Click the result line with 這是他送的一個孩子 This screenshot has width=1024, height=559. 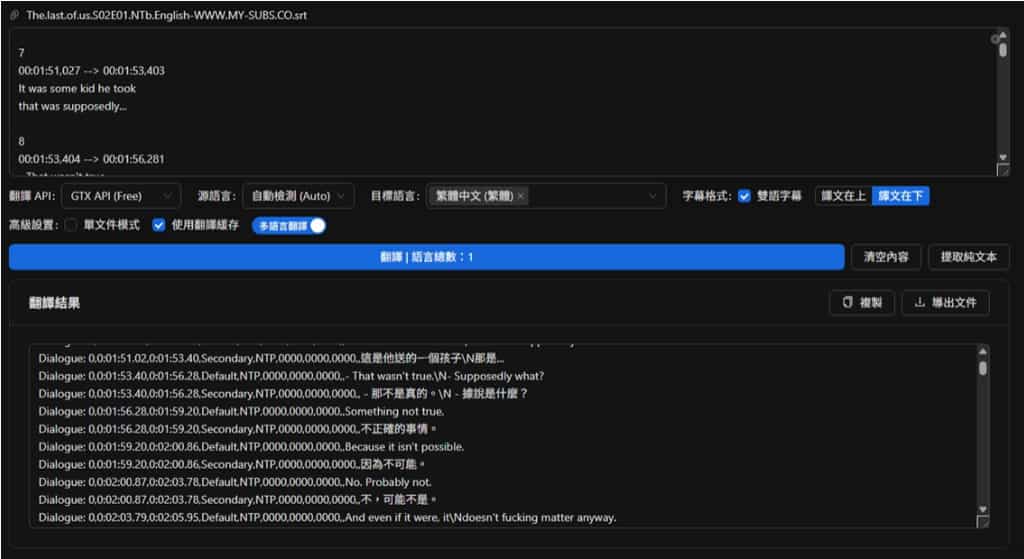click(272, 359)
